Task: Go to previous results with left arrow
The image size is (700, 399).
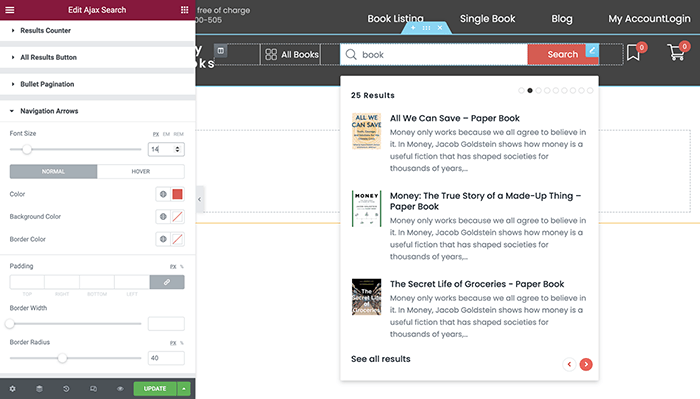Action: pos(569,365)
